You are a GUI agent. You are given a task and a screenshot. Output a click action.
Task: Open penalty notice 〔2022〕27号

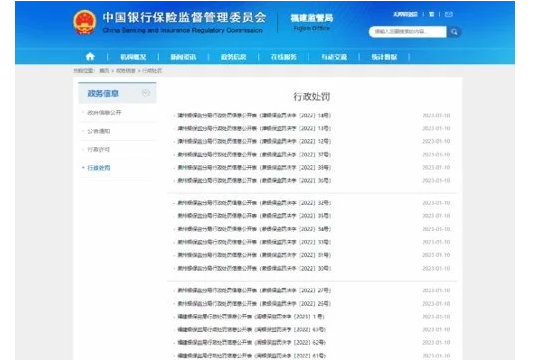254,290
